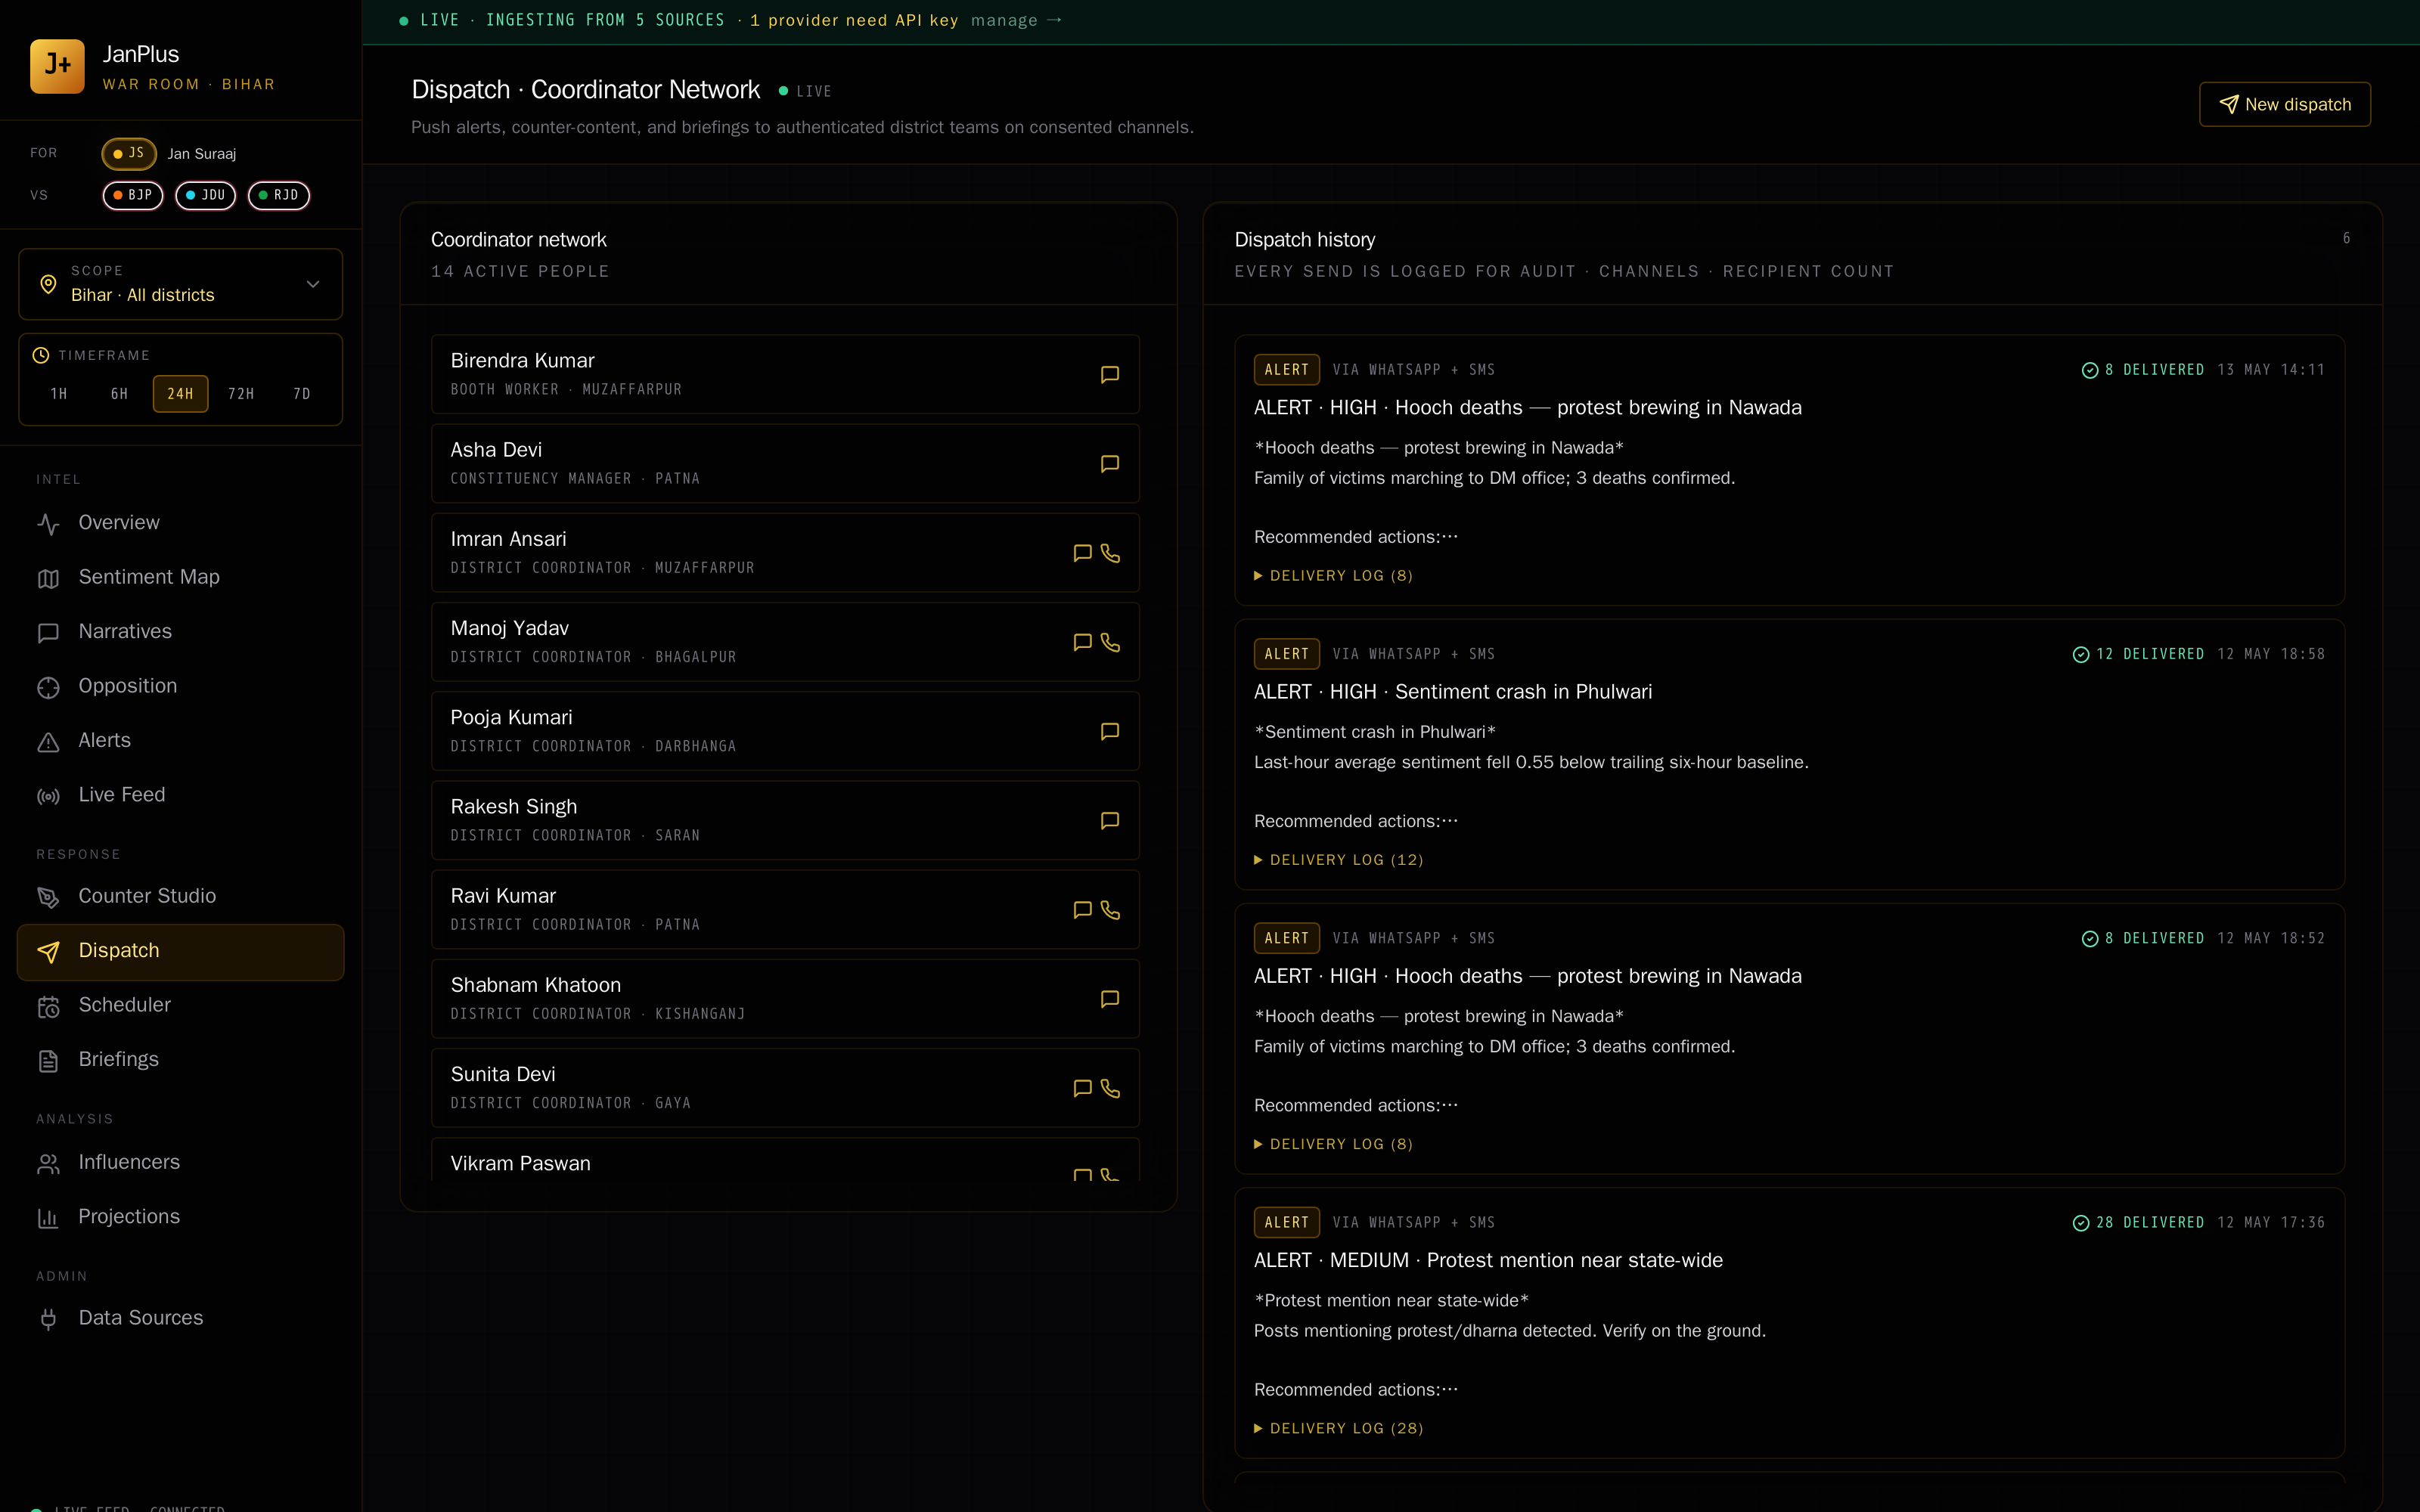
Task: Click the JS party chip
Action: click(x=129, y=153)
